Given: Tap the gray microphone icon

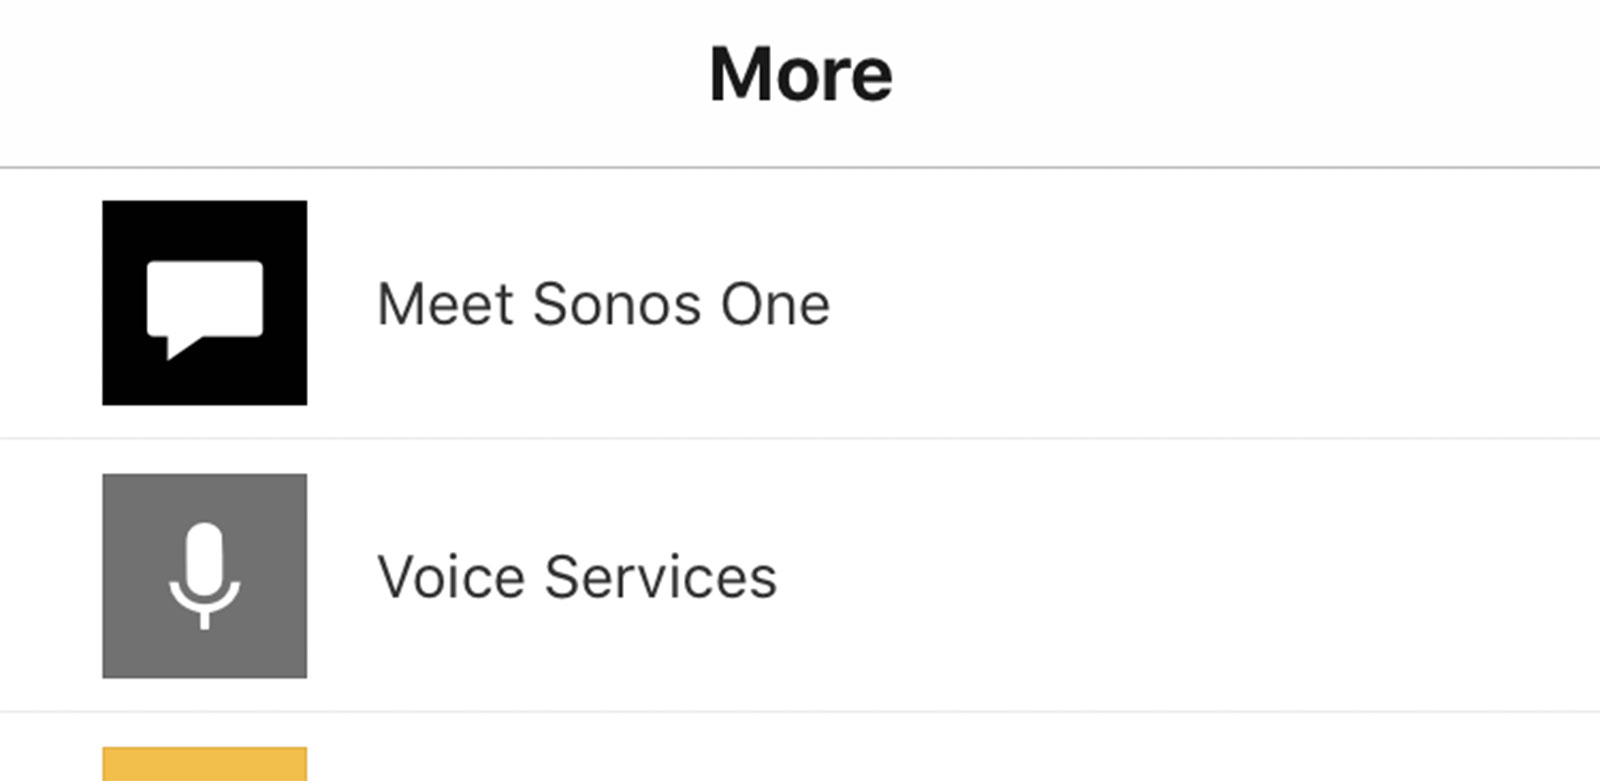Looking at the screenshot, I should tap(204, 576).
